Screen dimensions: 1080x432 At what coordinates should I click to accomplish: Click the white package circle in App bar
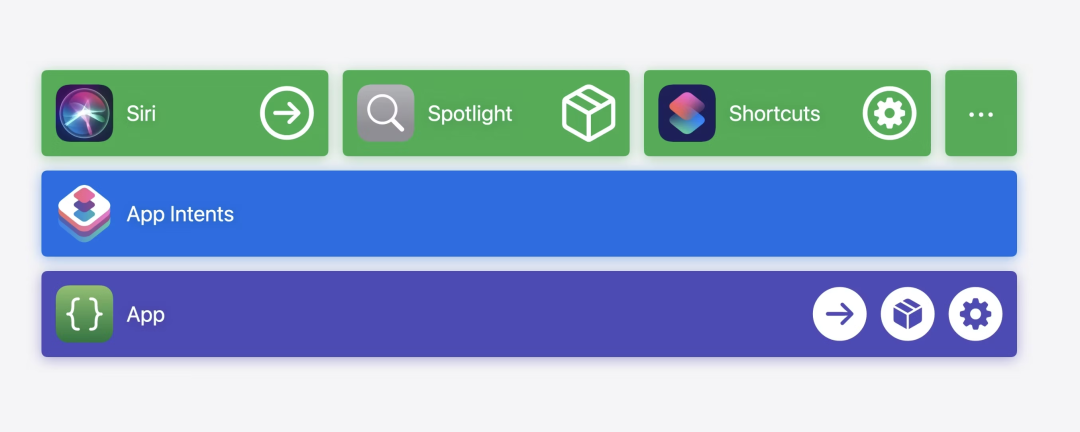click(x=907, y=314)
